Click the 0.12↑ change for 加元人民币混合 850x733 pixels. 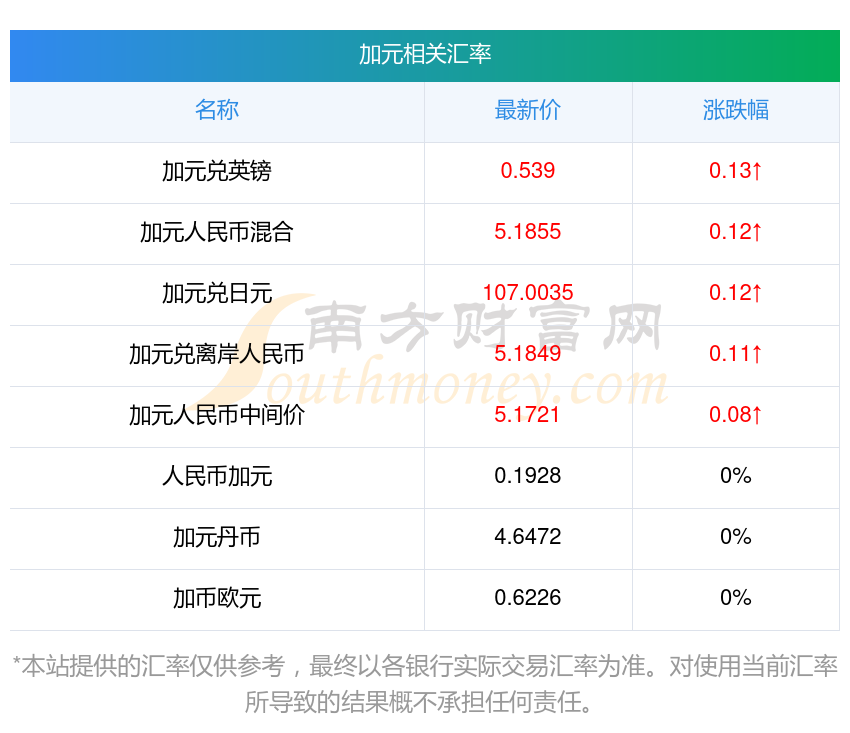736,232
